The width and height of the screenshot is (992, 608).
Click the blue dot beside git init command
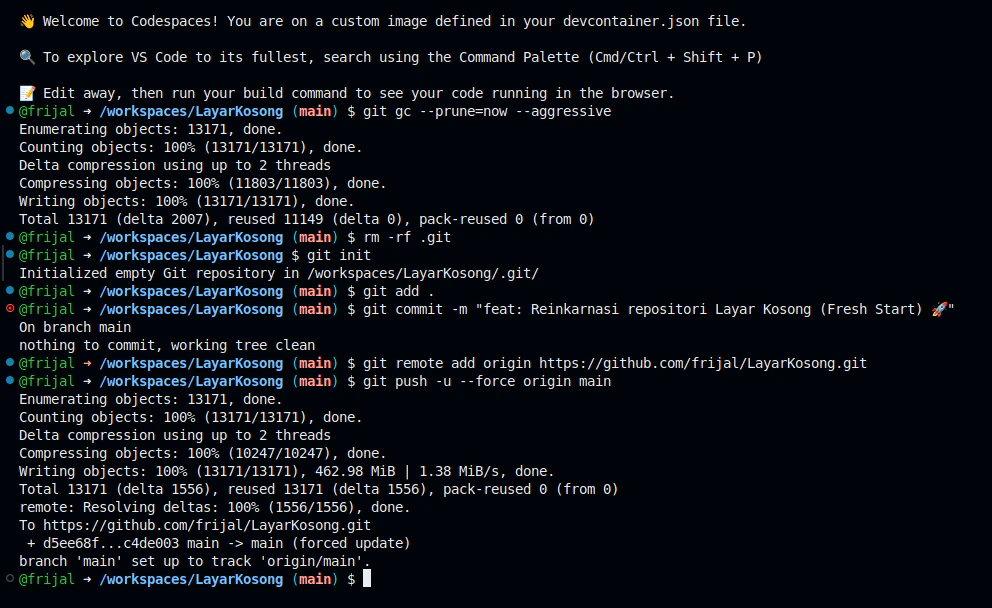(9, 254)
